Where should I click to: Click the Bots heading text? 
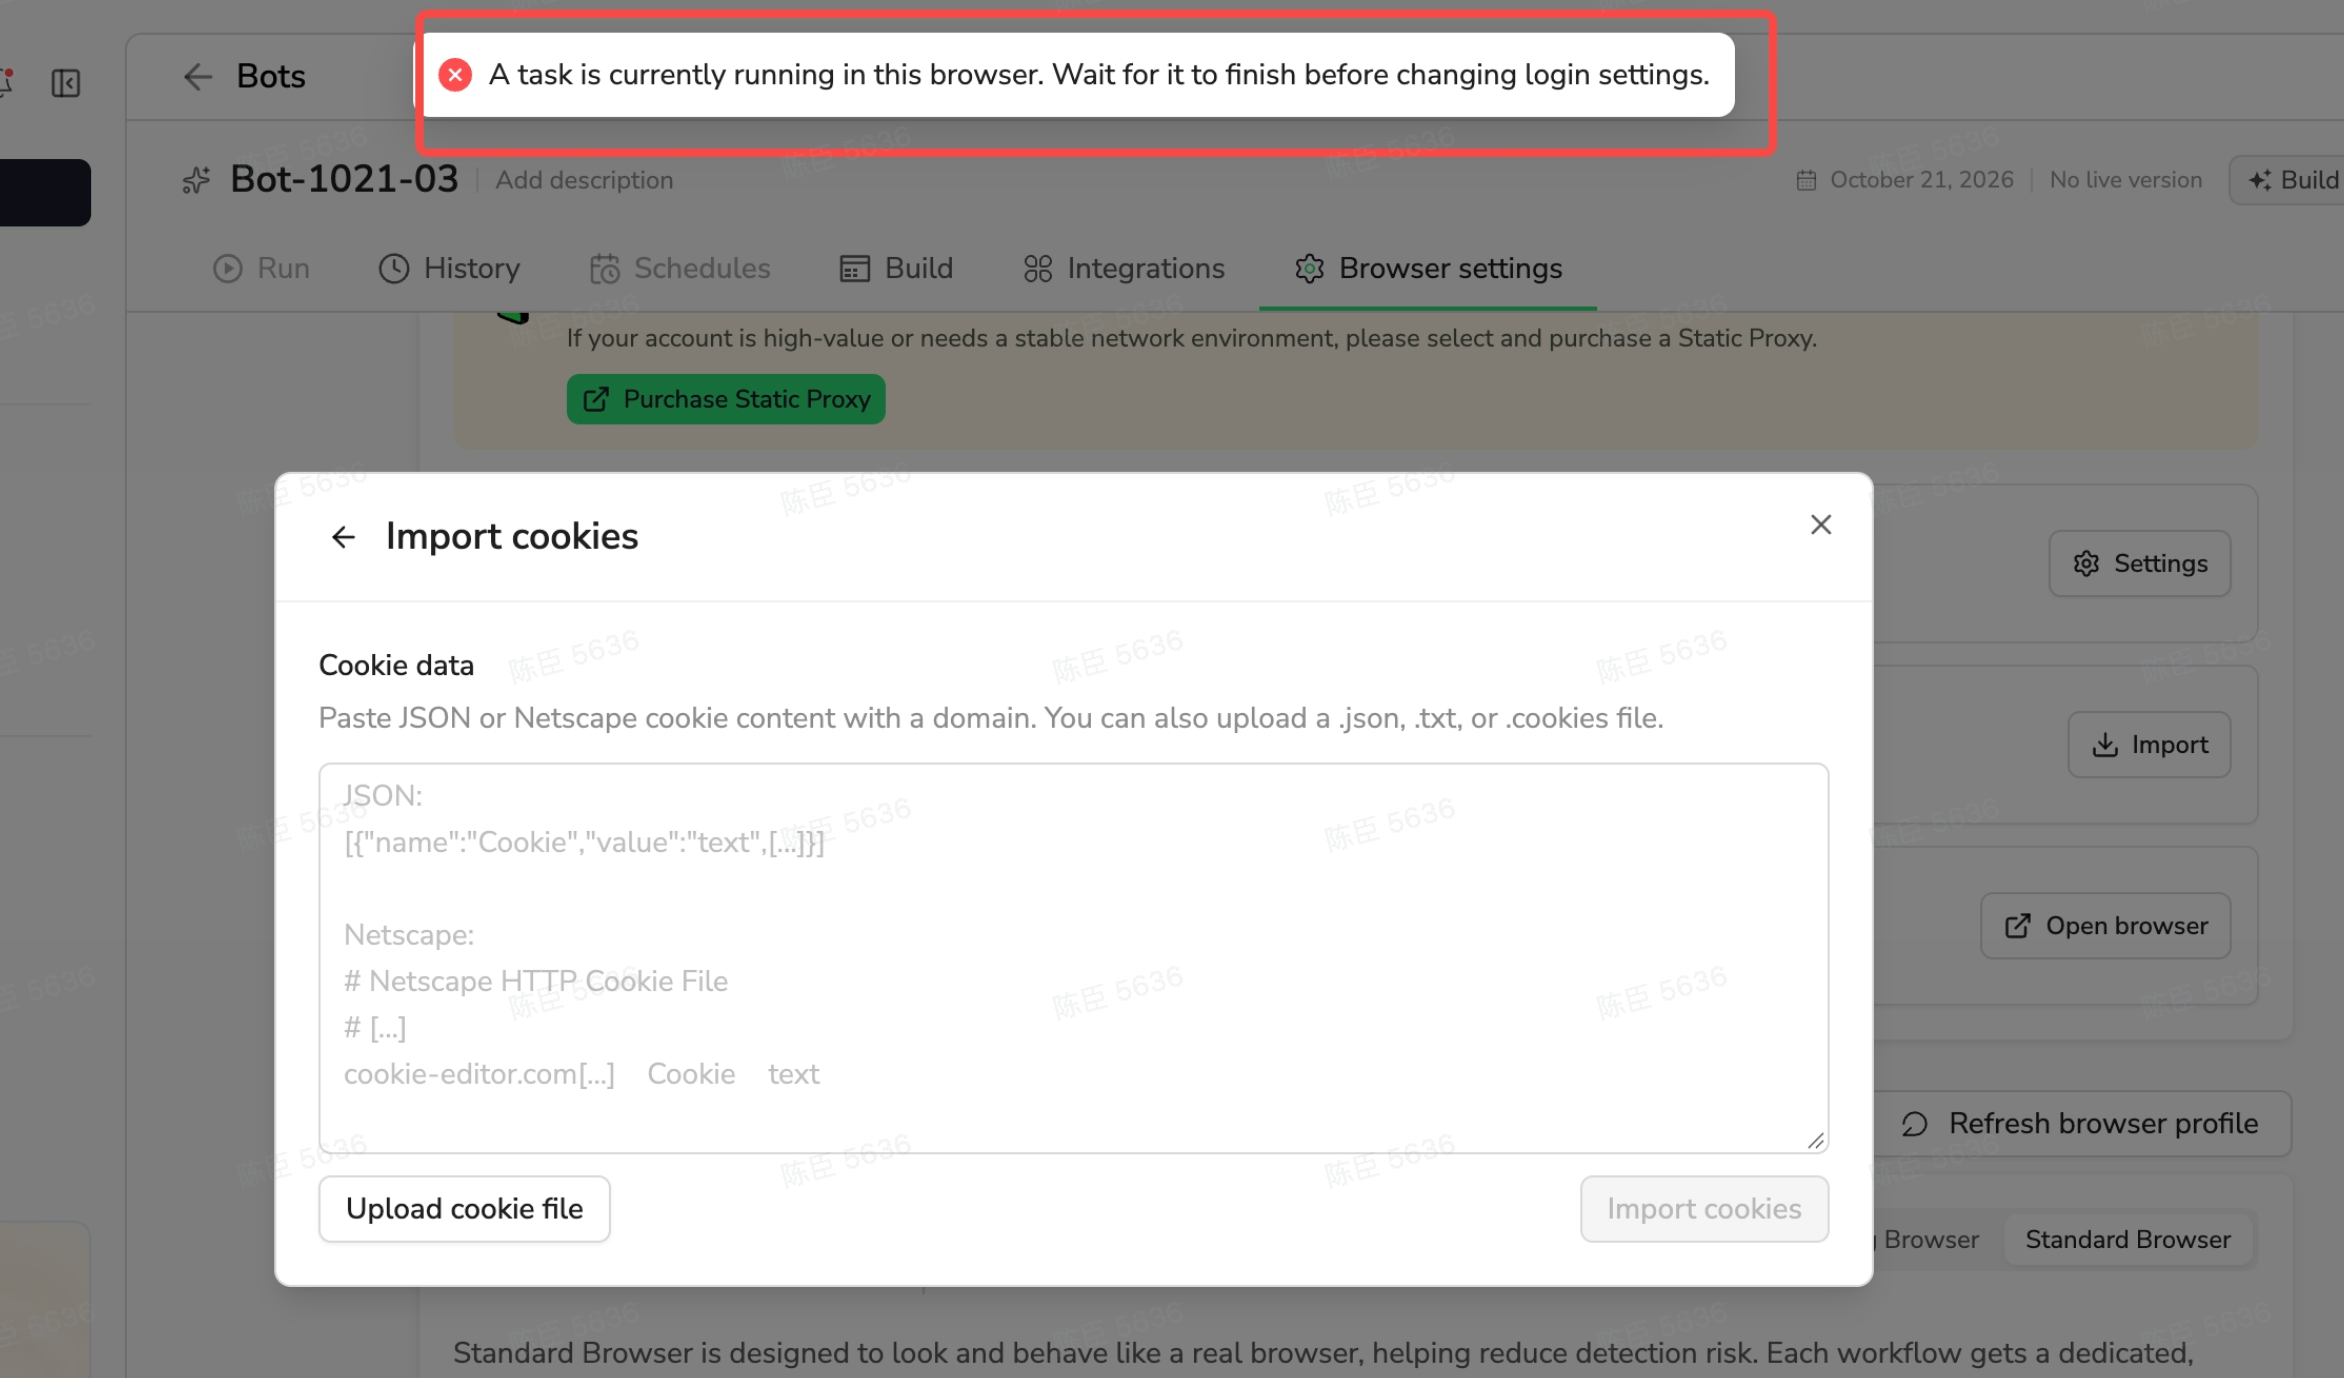click(x=271, y=76)
